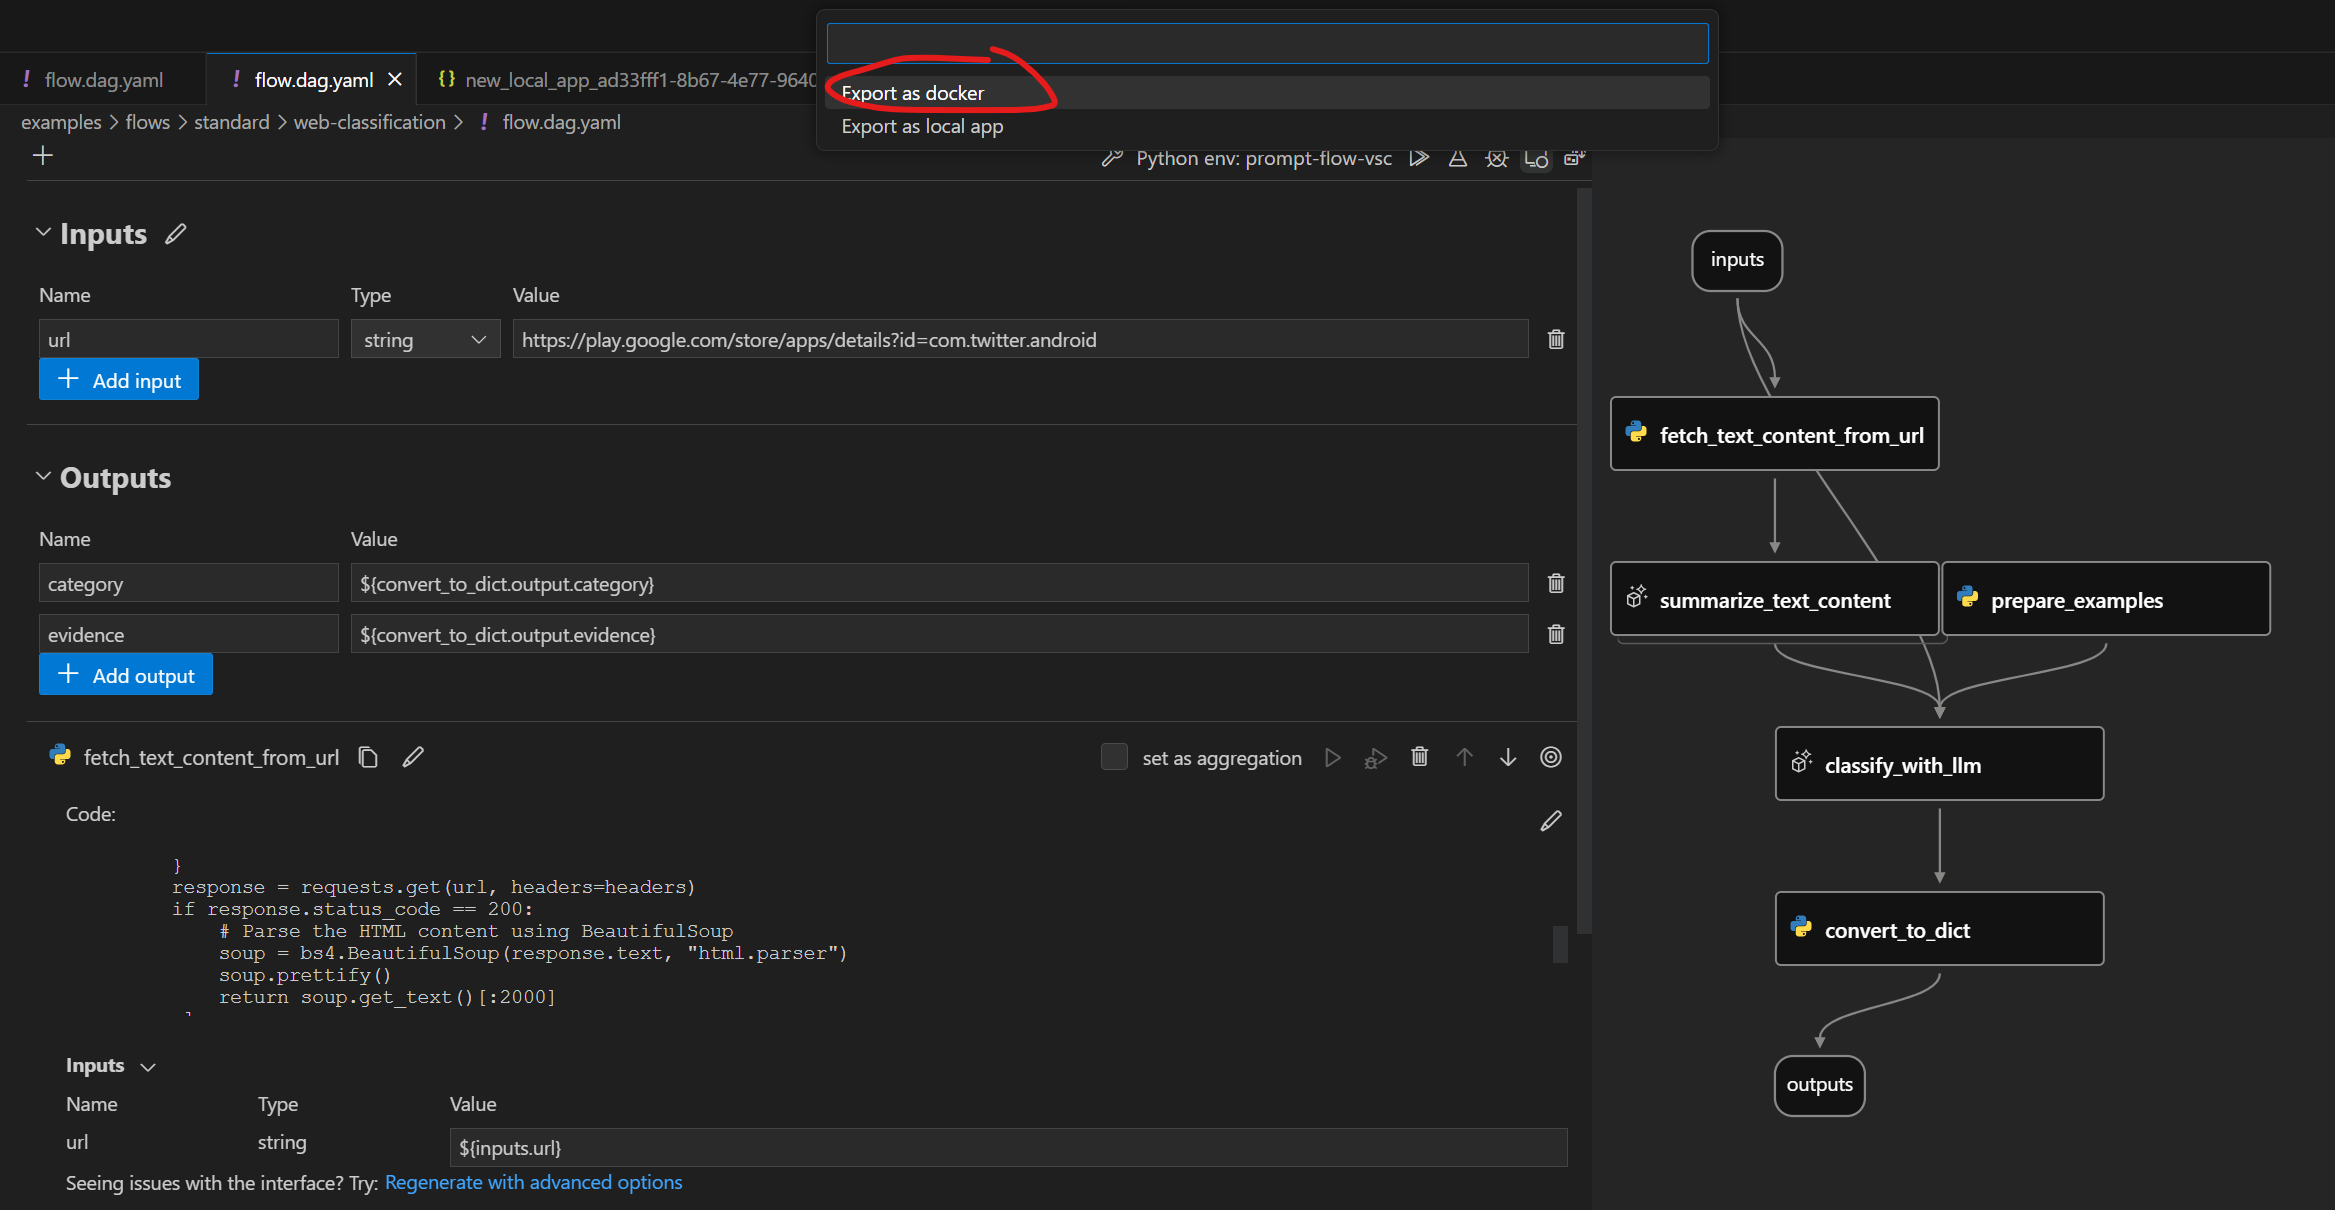
Task: Click copy icon next to fetch_text_content_from_url
Action: pyautogui.click(x=368, y=757)
